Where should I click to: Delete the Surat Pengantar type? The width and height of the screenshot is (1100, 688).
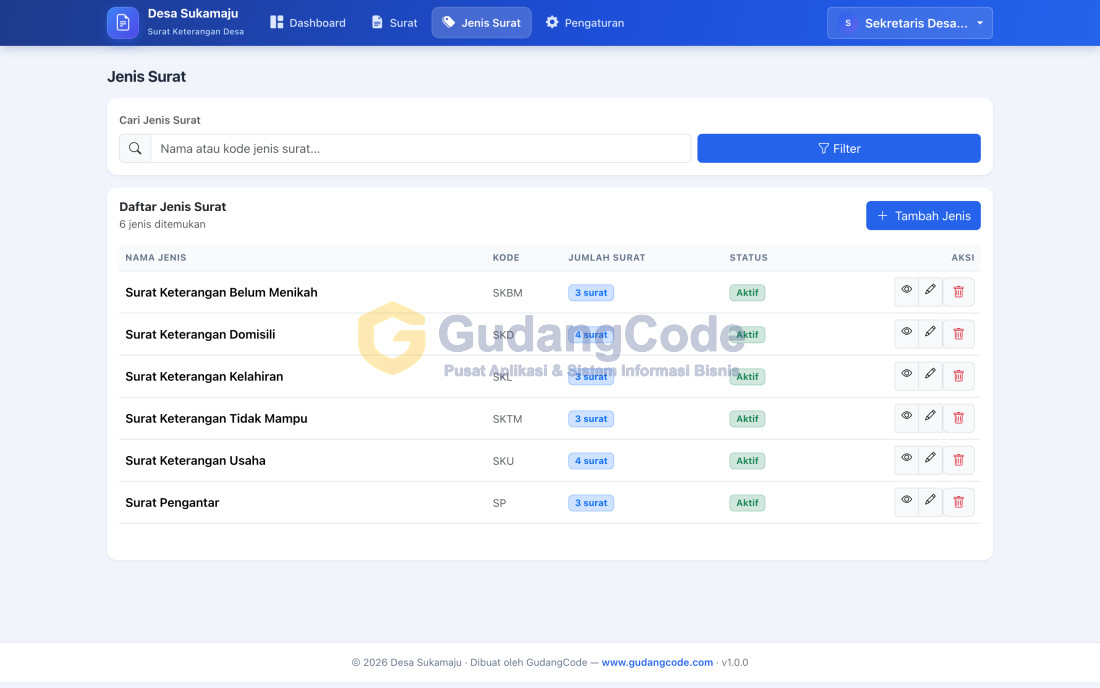coord(958,502)
